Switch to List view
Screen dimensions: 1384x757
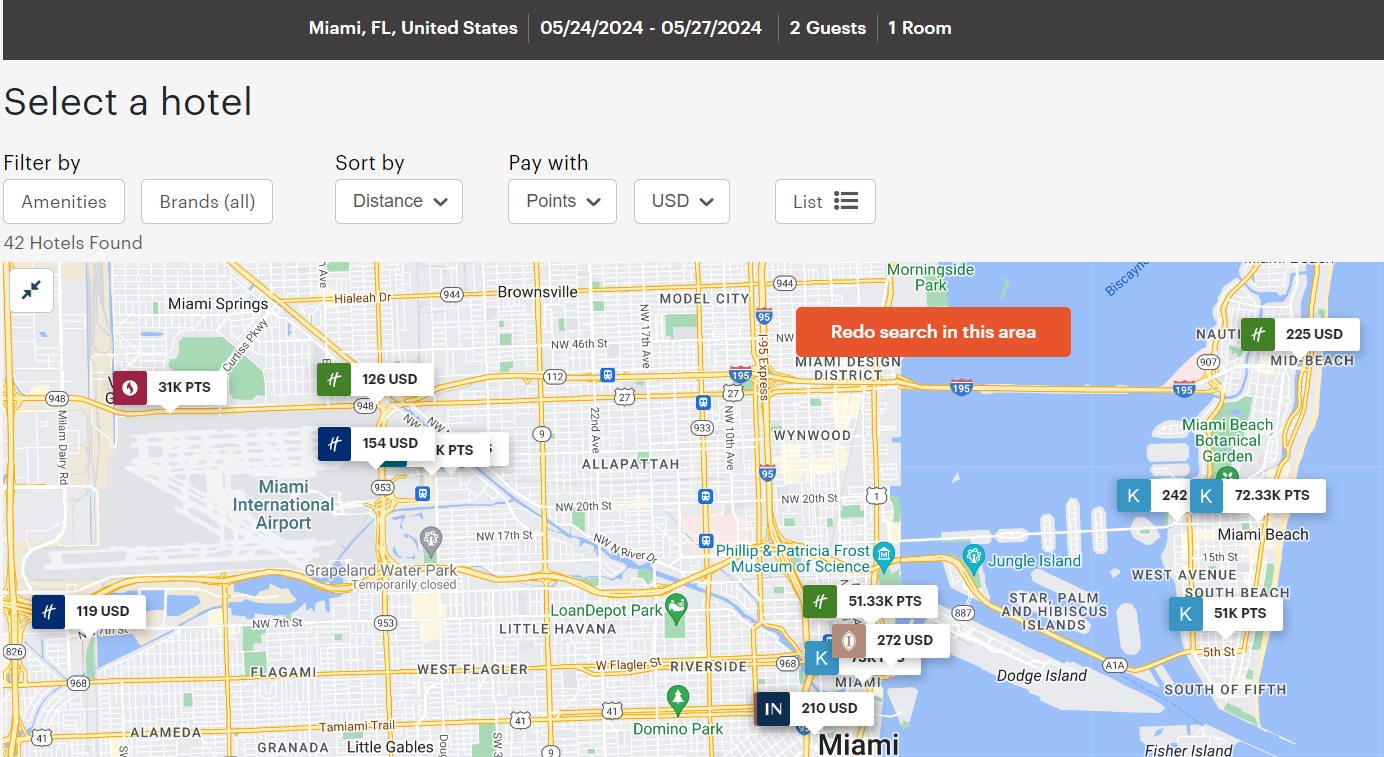825,201
